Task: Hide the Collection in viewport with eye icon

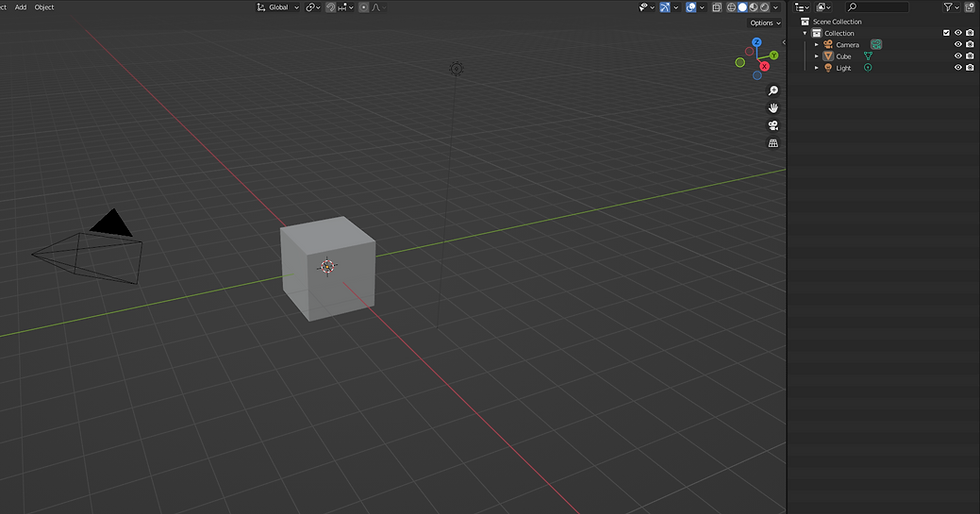Action: [x=958, y=33]
